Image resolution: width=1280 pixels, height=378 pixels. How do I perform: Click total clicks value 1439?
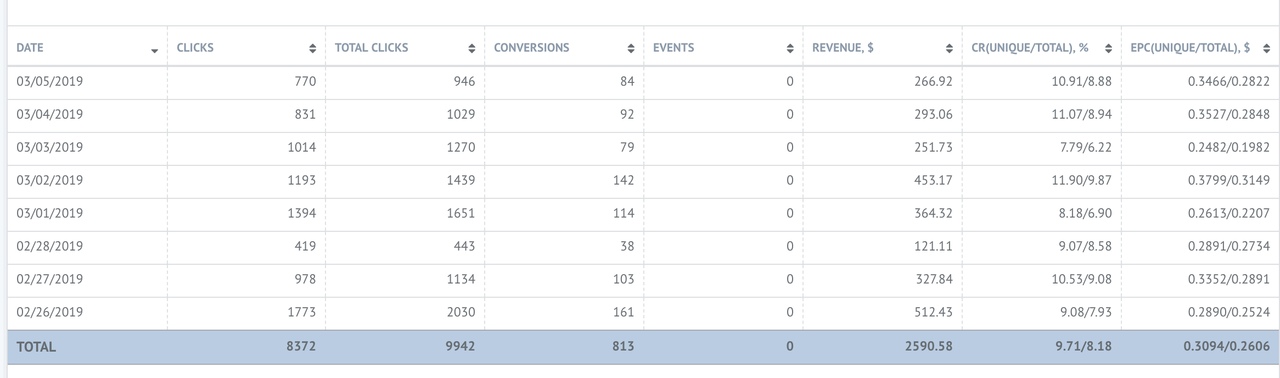pos(460,180)
